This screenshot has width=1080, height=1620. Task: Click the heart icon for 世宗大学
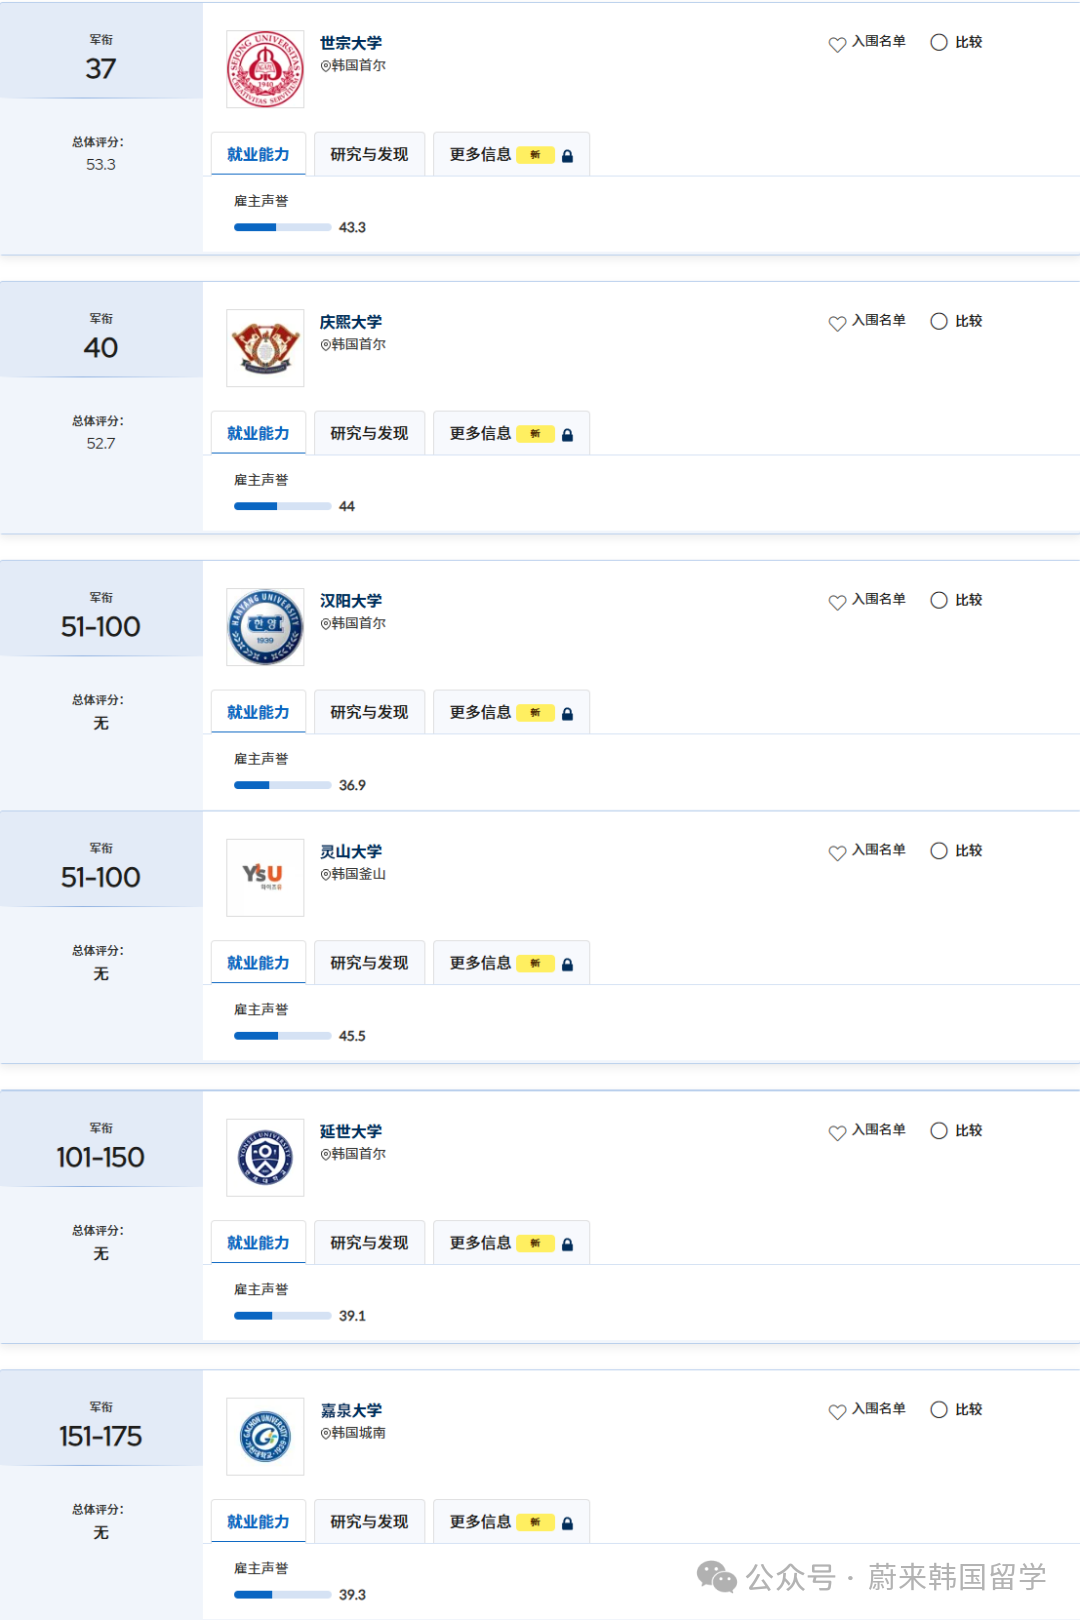(x=837, y=44)
